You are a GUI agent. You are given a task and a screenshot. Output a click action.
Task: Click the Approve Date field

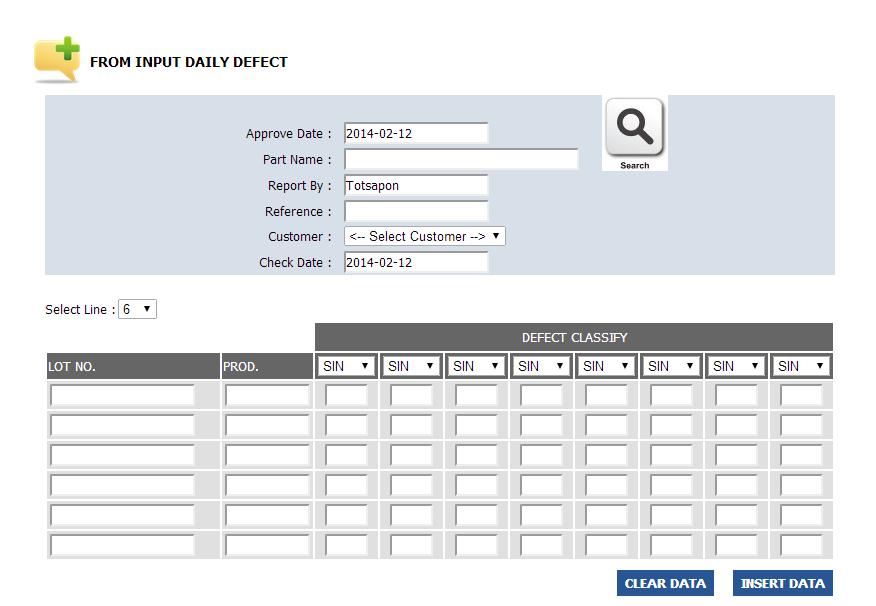[x=416, y=133]
